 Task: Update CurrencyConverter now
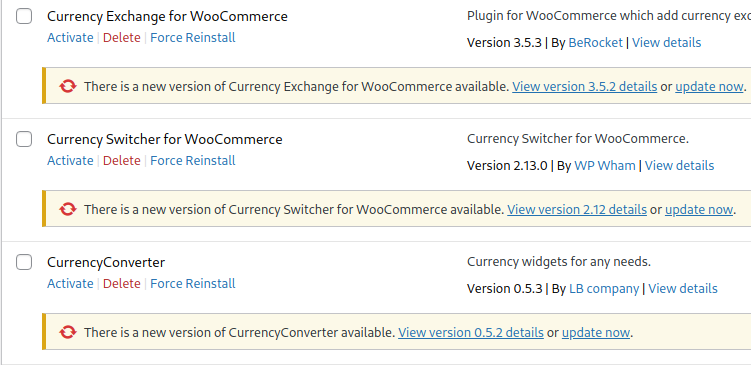coord(596,332)
